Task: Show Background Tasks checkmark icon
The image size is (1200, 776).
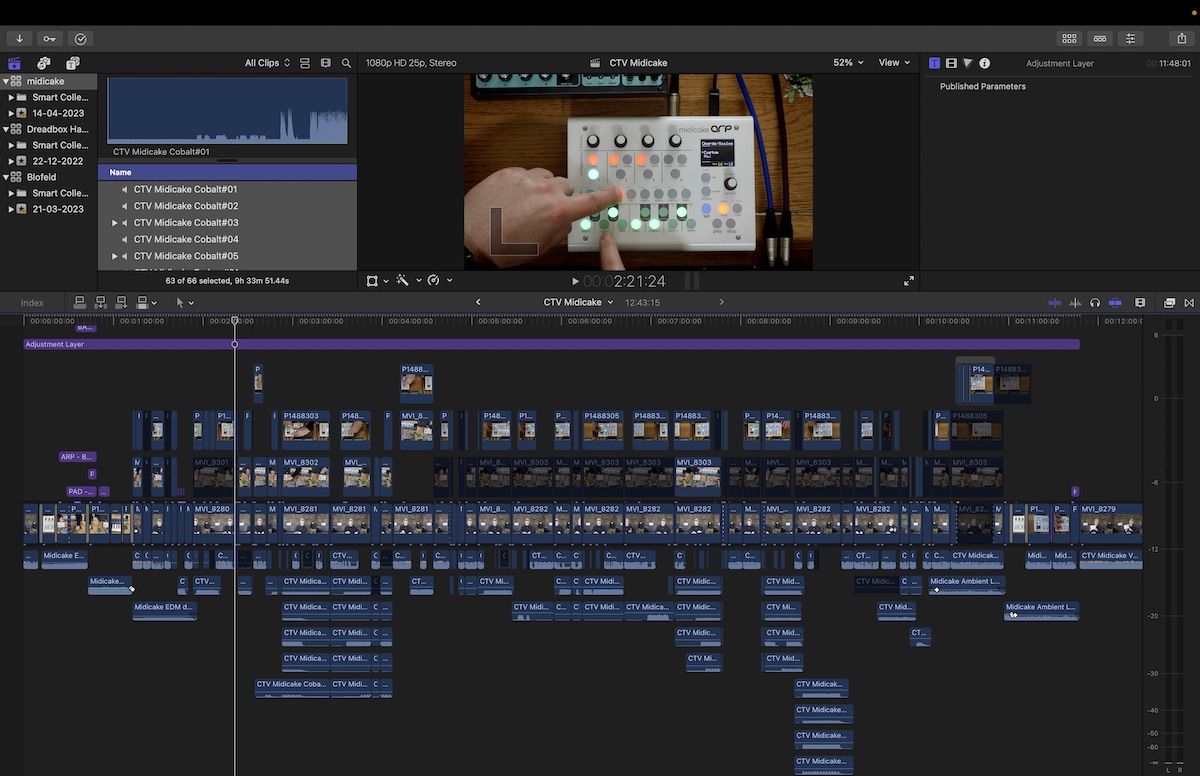Action: click(81, 38)
